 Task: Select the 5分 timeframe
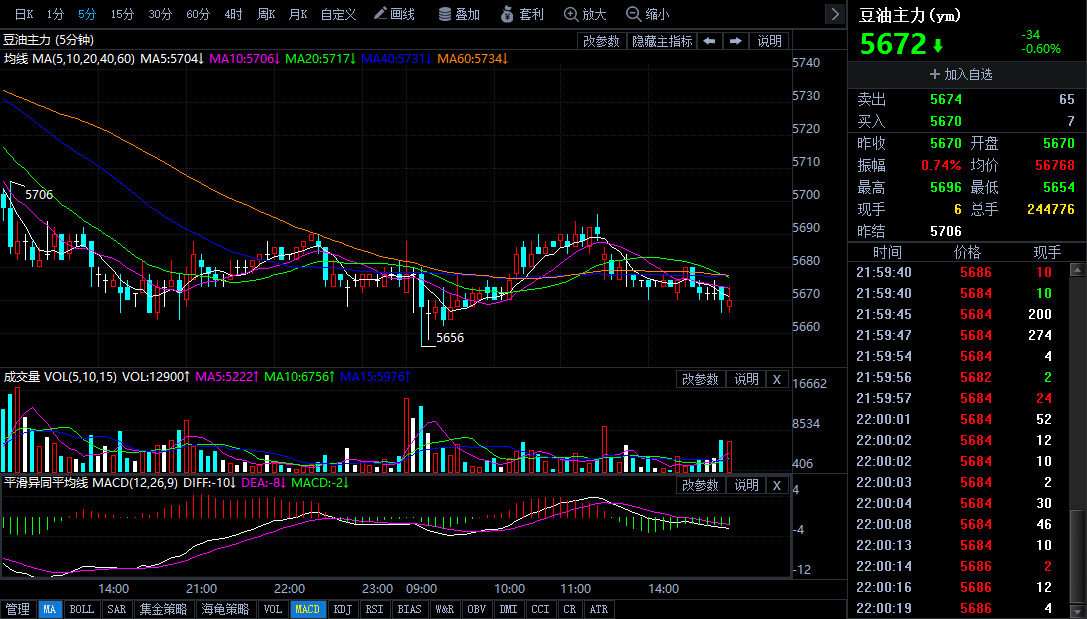[87, 14]
